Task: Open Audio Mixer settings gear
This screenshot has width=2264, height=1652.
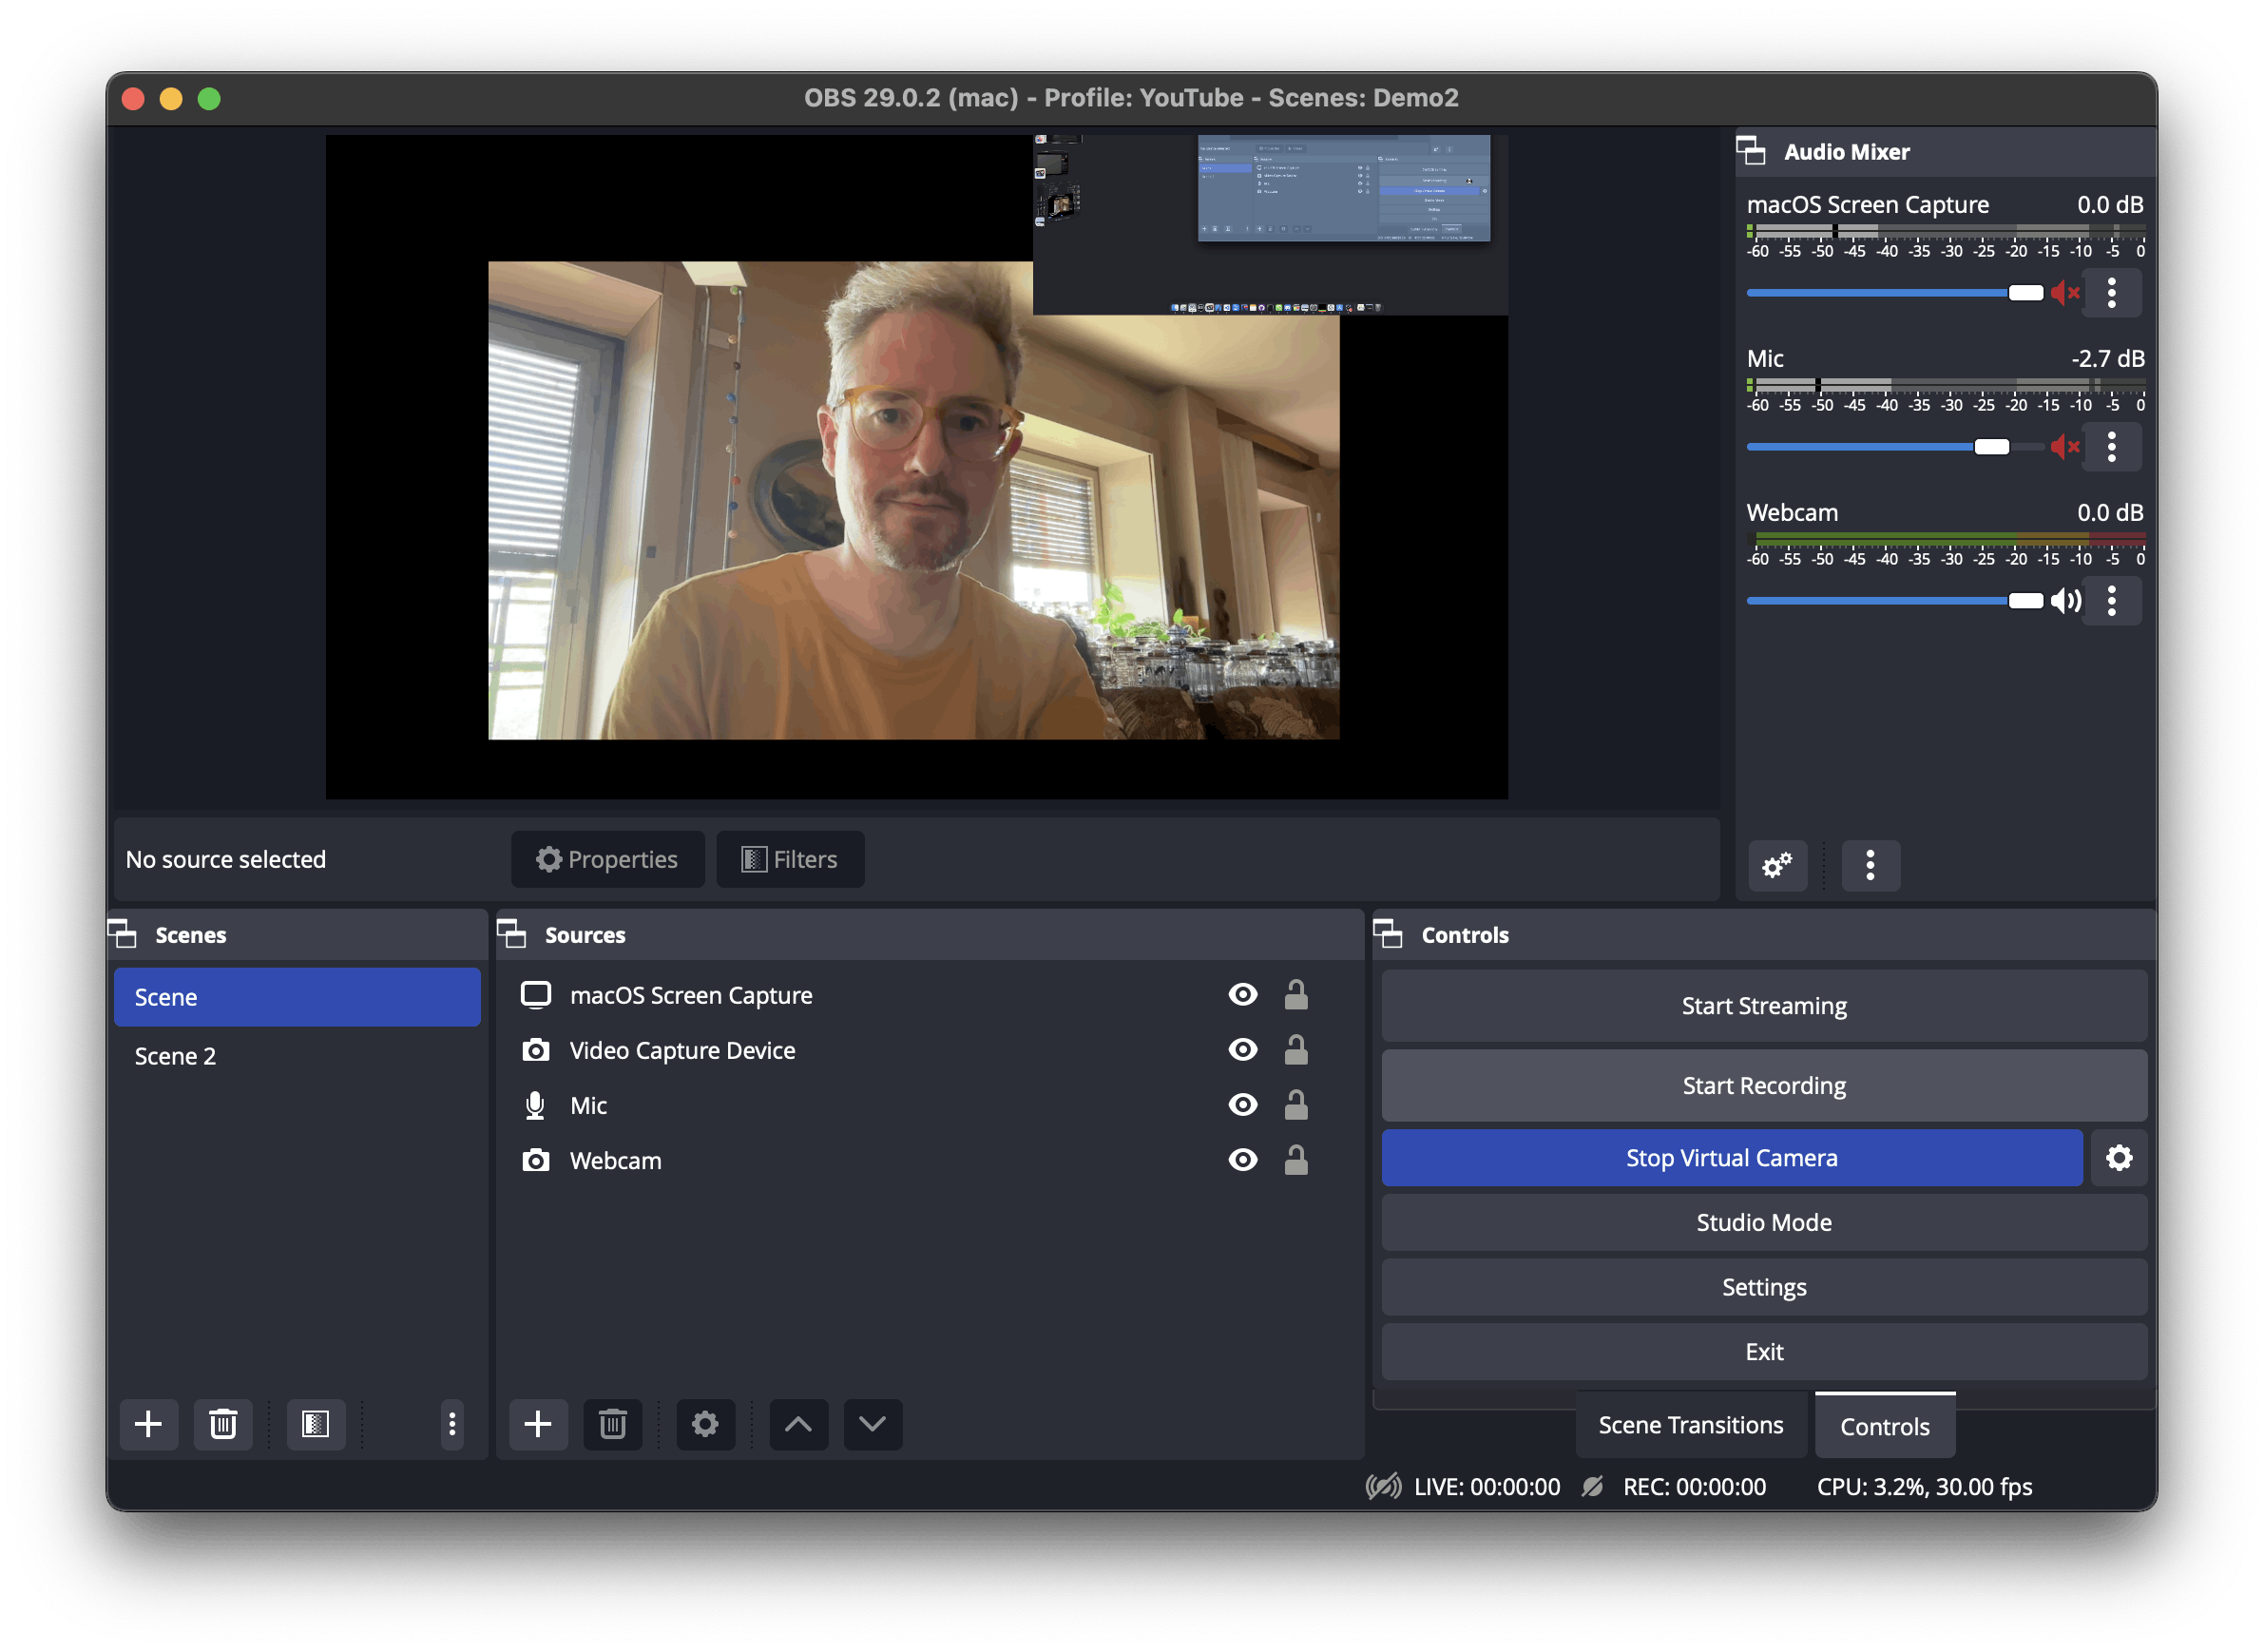Action: 1775,865
